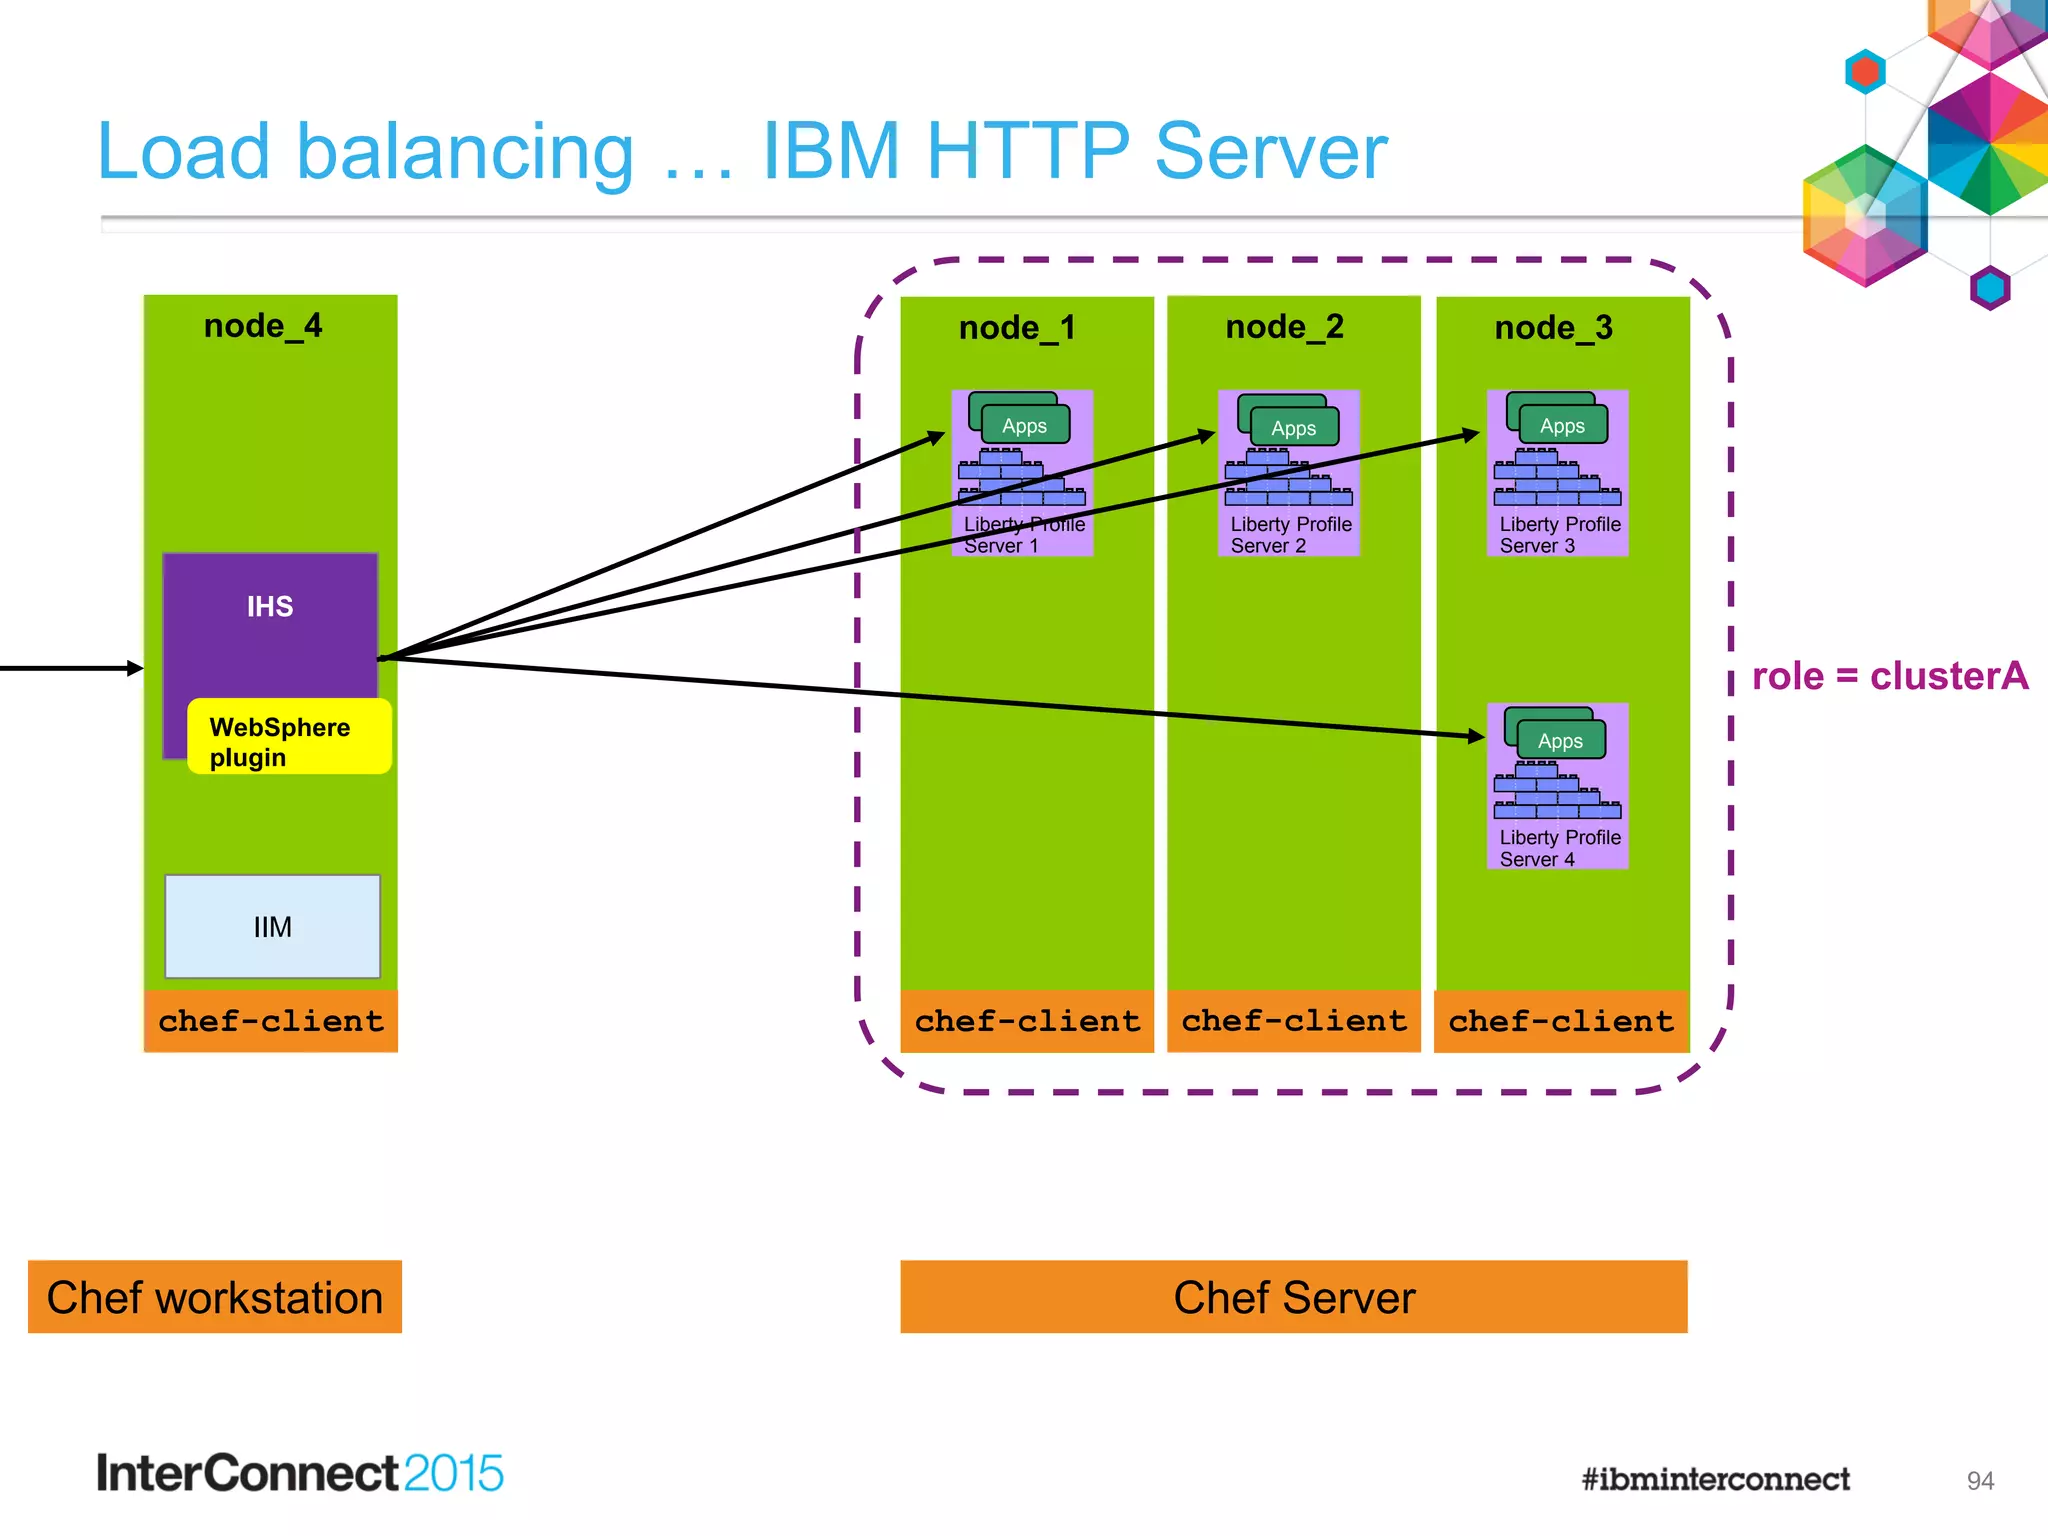Click the InterConnect 2015 logo
Image resolution: width=2048 pixels, height=1536 pixels.
pyautogui.click(x=299, y=1473)
